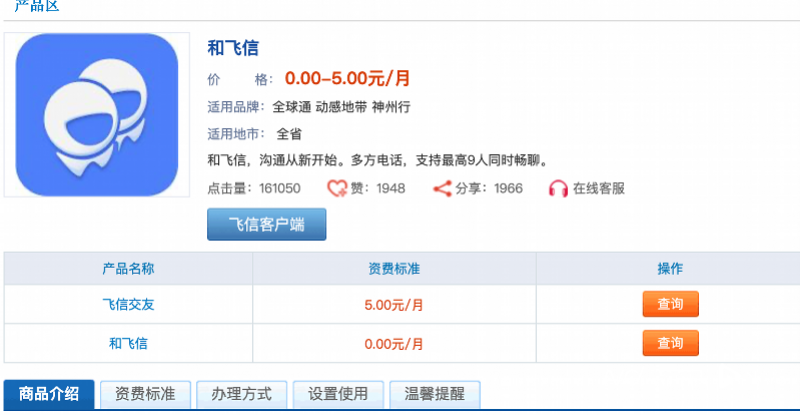Click the 产品区 section header
The image size is (800, 415).
[37, 5]
